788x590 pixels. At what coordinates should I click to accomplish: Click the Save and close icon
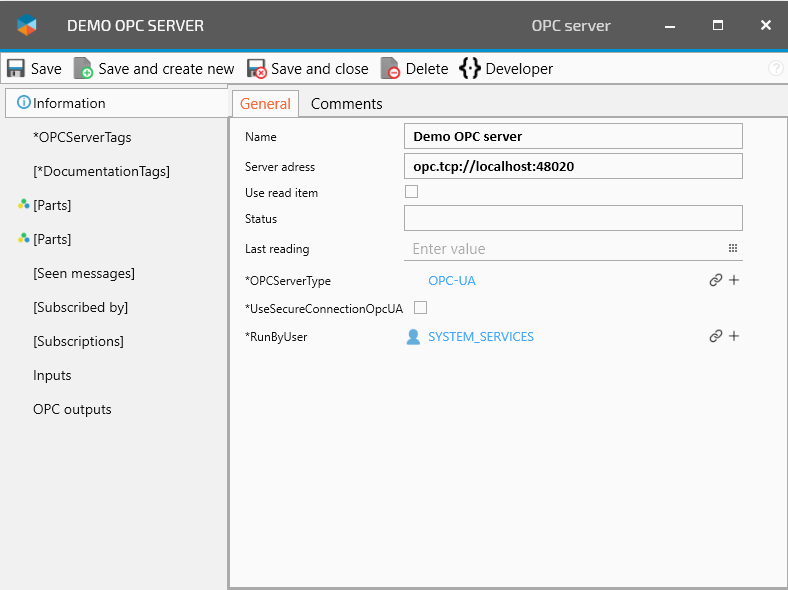257,69
